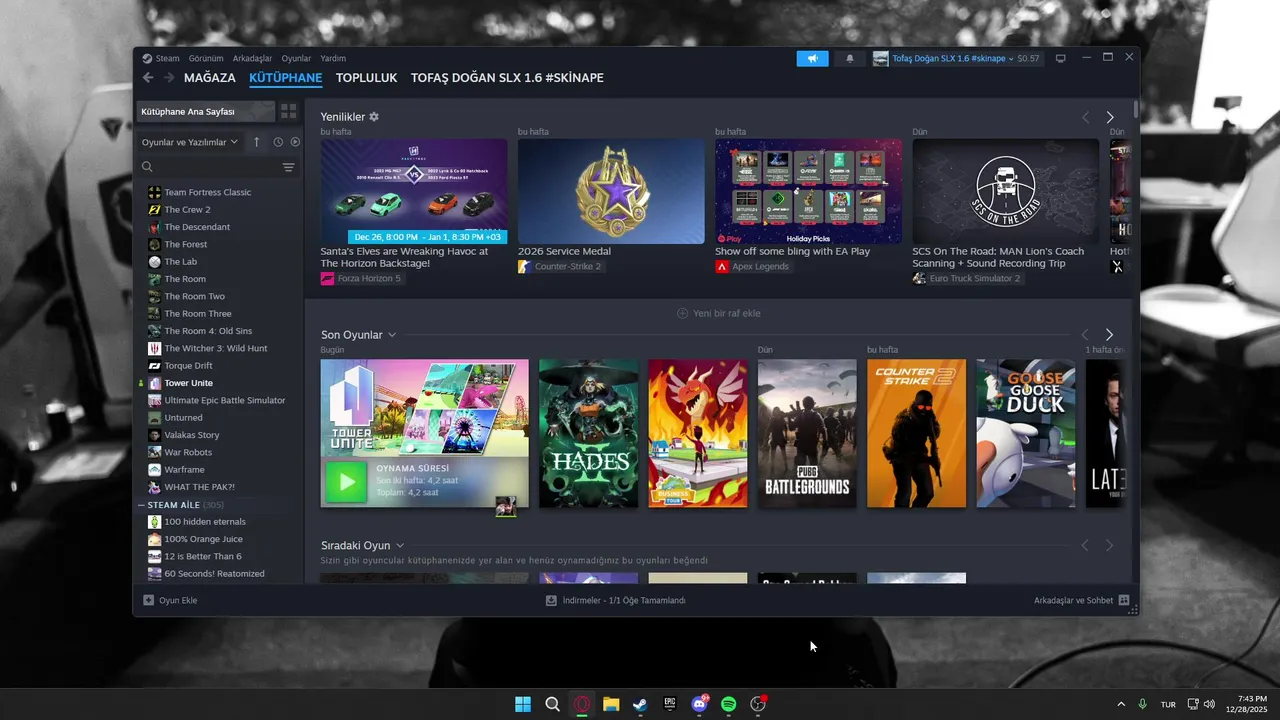Click the Kütüphane Ana Sayfası button
The width and height of the screenshot is (1280, 720).
tap(205, 111)
